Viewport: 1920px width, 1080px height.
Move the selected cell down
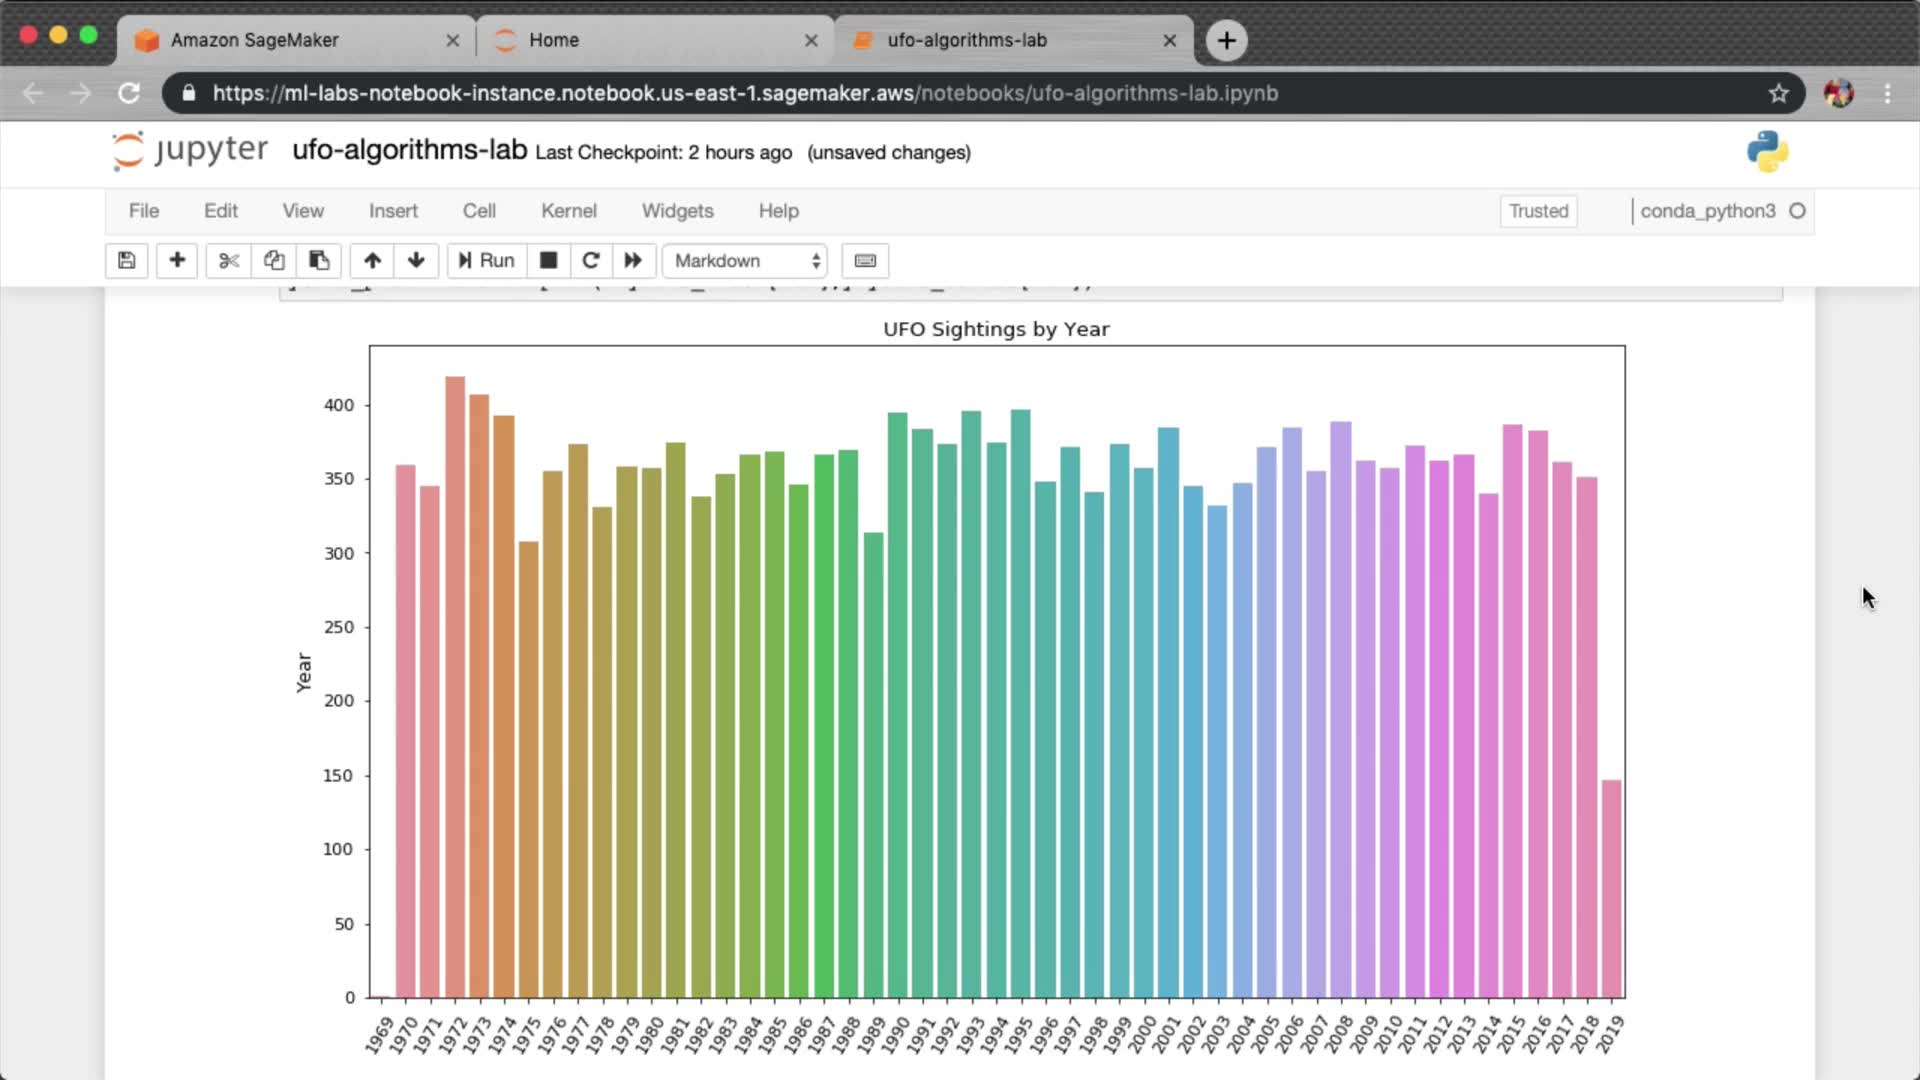[416, 261]
